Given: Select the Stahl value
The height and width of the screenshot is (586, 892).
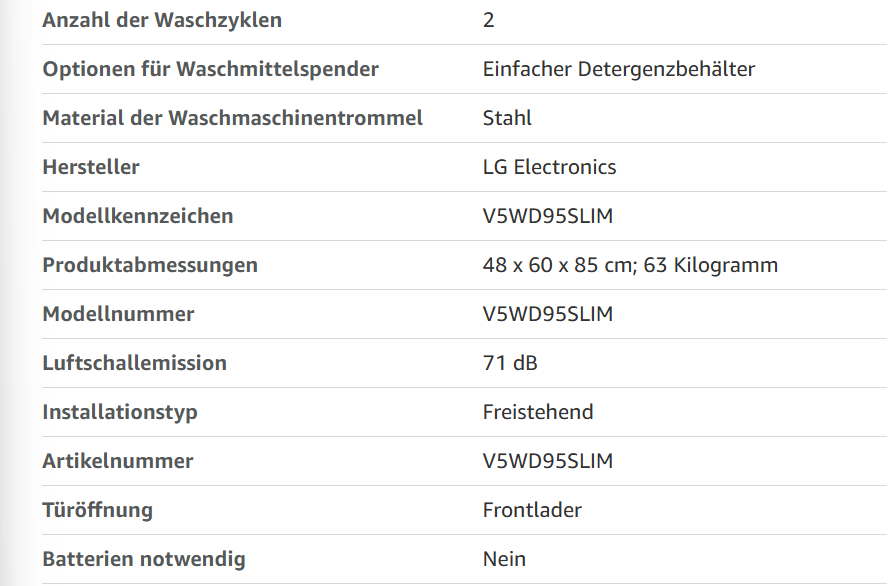Looking at the screenshot, I should point(507,118).
